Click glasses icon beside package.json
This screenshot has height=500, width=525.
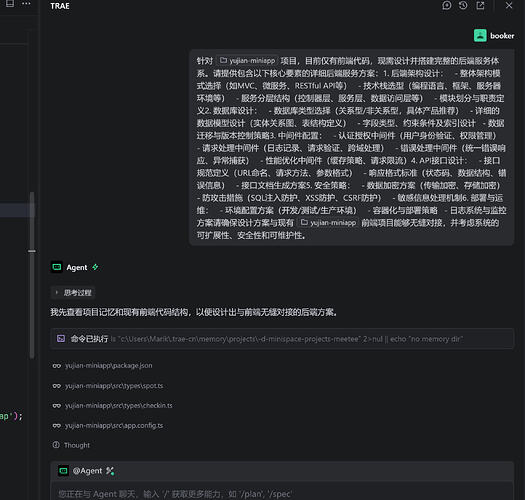[x=57, y=366]
